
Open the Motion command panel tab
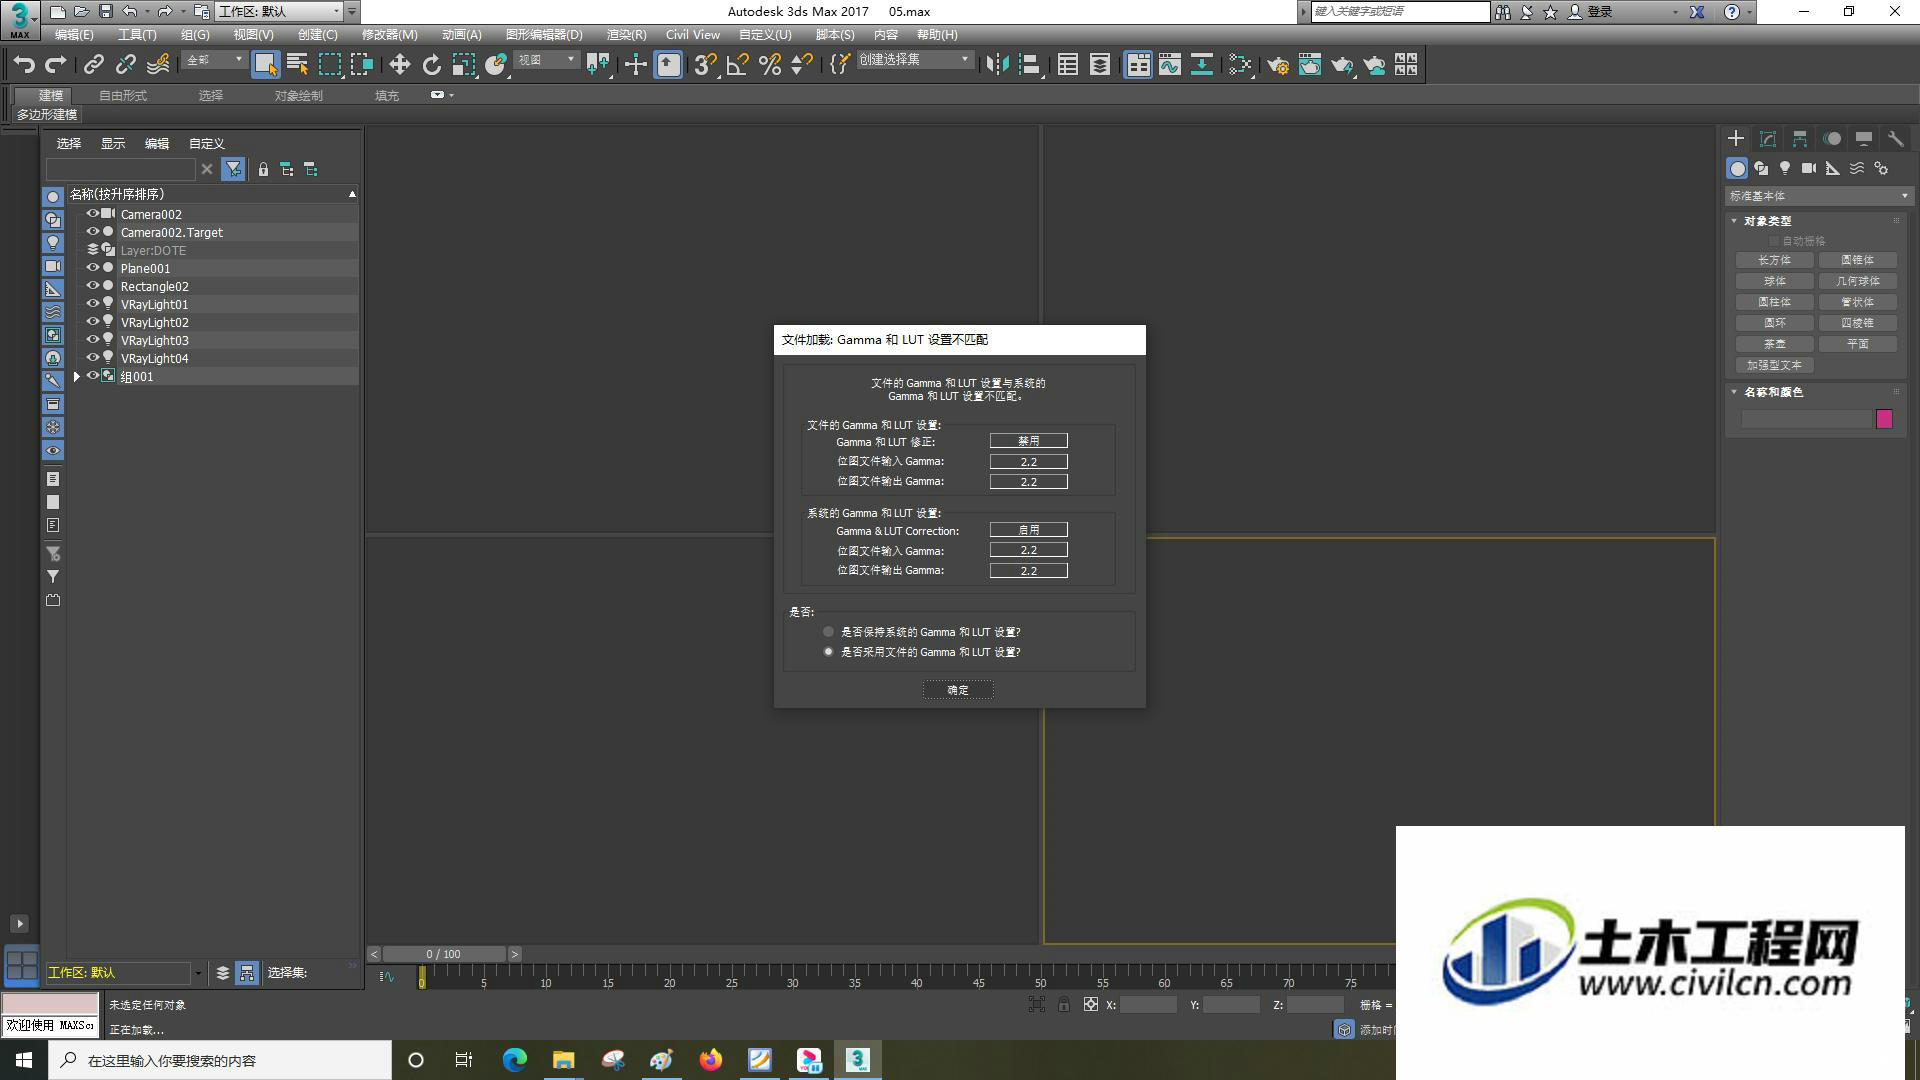pos(1832,139)
